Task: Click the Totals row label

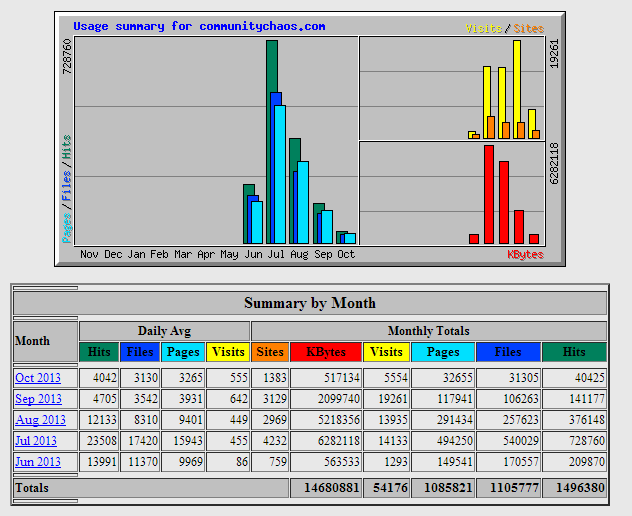Action: [x=32, y=488]
